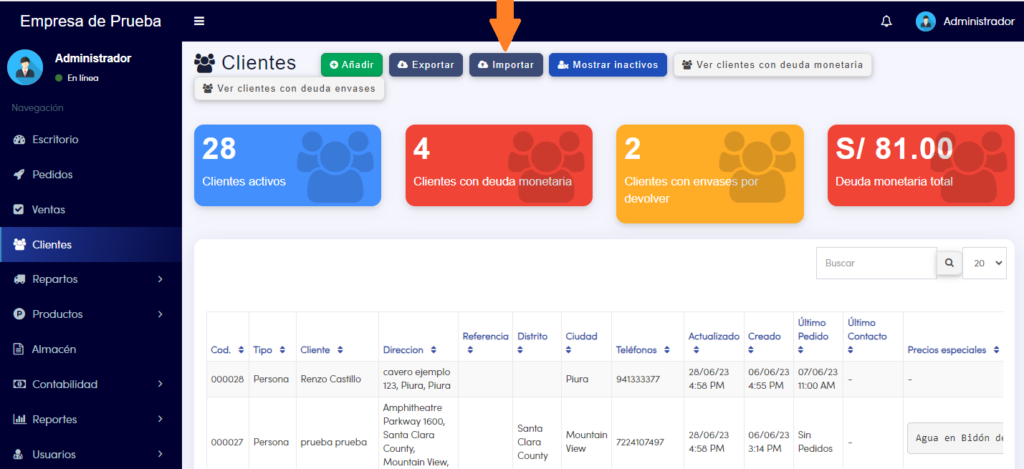The image size is (1024, 469).
Task: Click the Santa Clara County district cell
Action: point(533,442)
